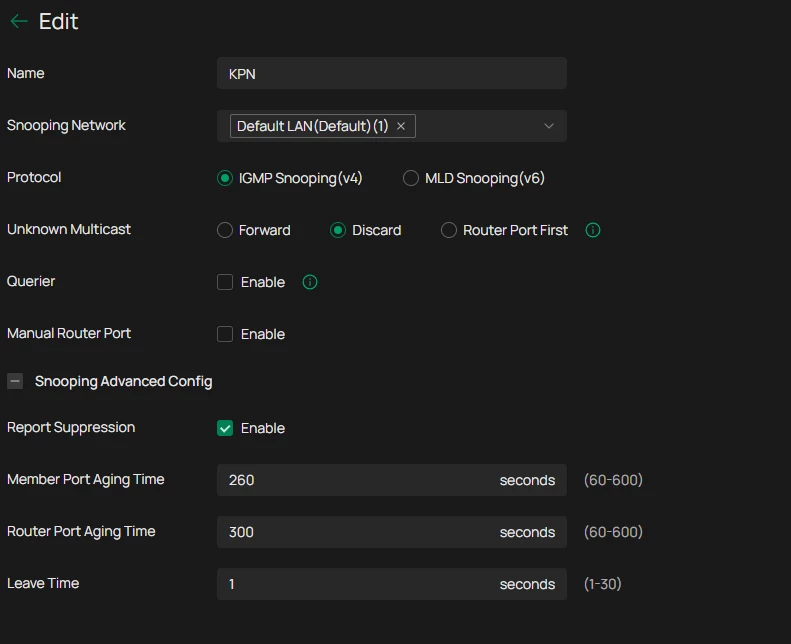Screen dimensions: 791x644
Task: Enable the Manual Router Port checkbox
Action: pos(225,334)
